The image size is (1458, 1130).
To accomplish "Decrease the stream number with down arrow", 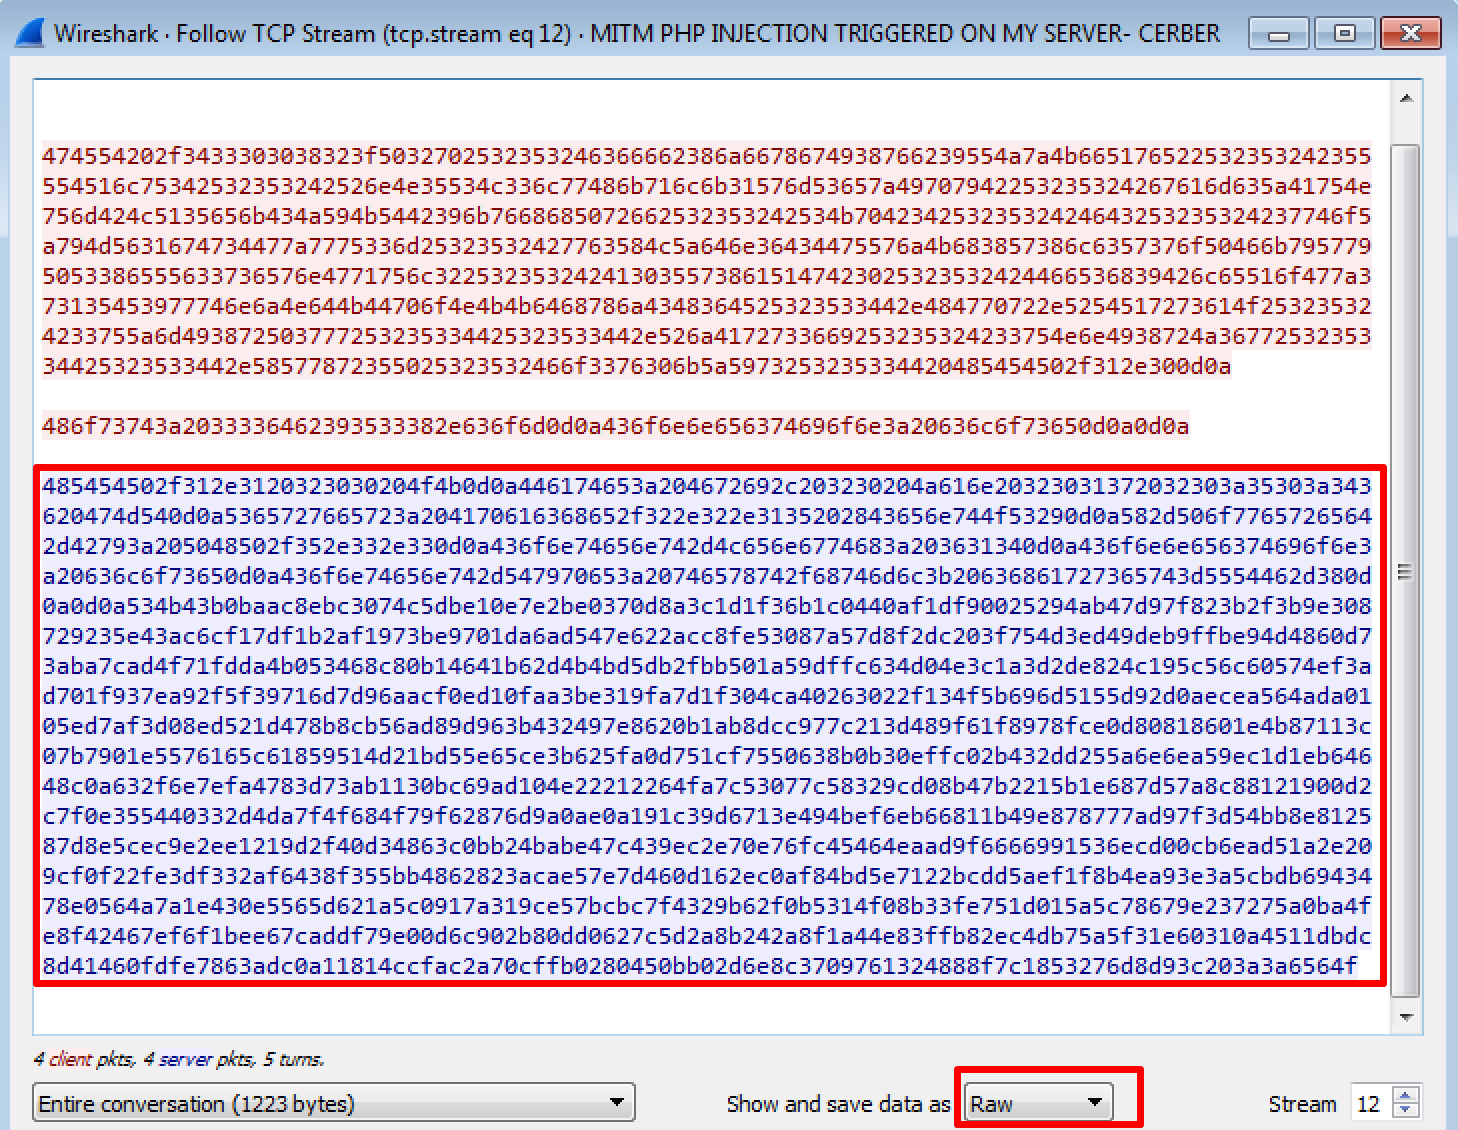I will tap(1406, 1111).
